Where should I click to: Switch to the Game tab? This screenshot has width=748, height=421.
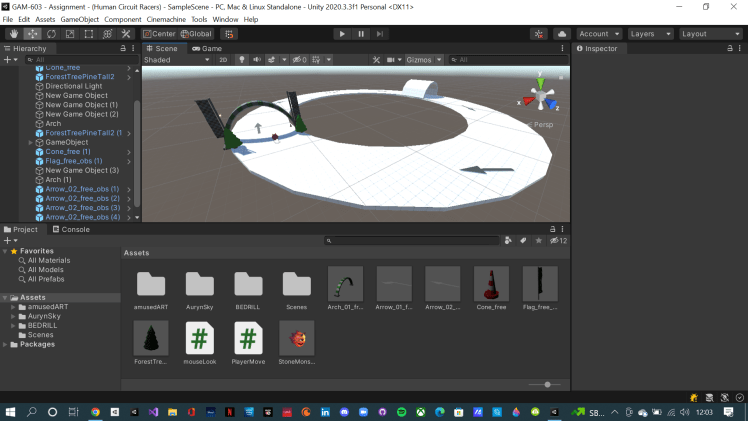[x=208, y=48]
